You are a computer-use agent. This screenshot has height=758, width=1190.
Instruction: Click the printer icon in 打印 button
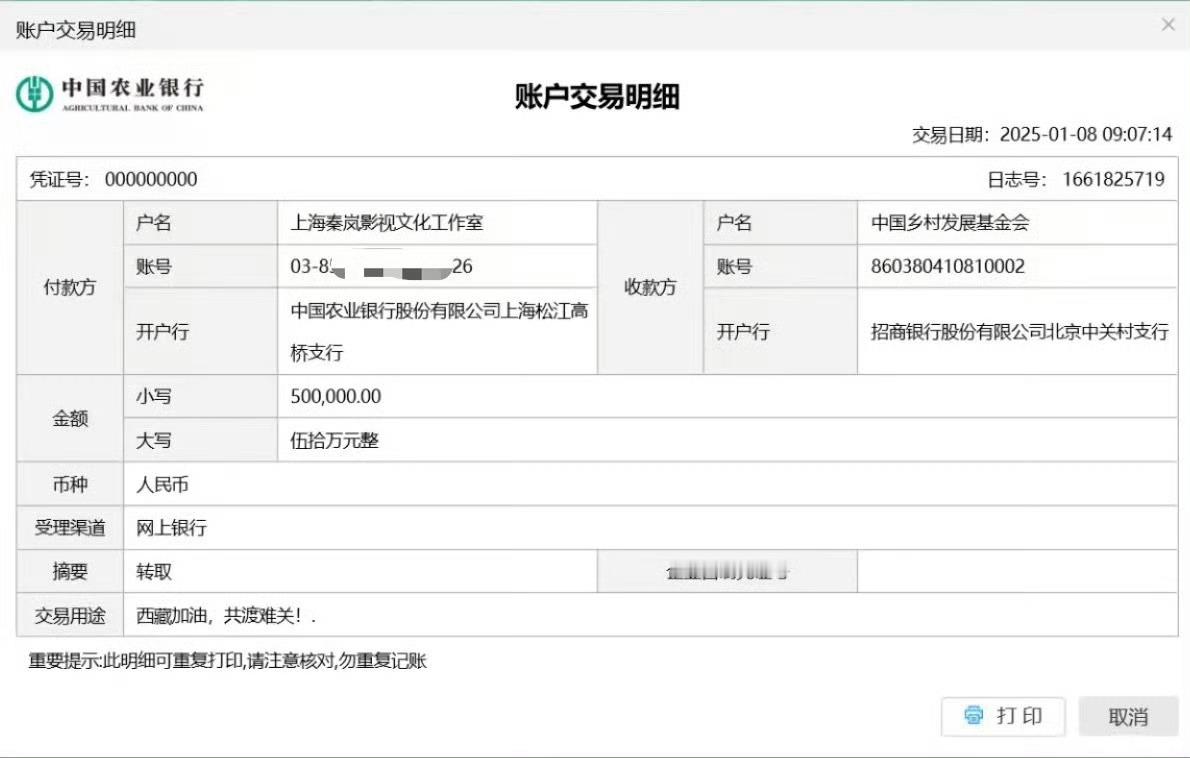tap(973, 715)
